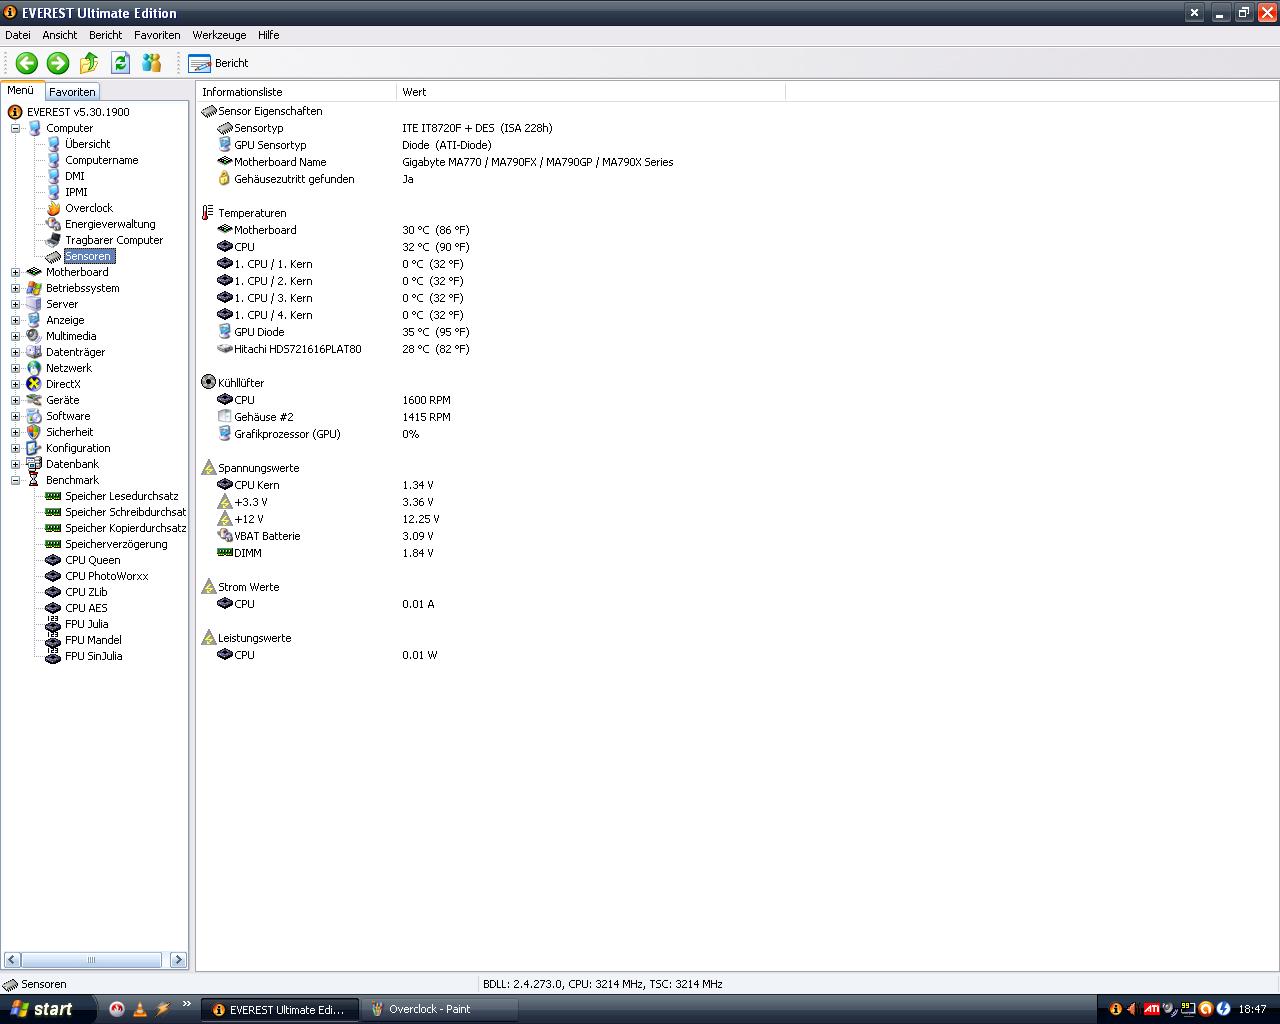Select FPU SinJulia benchmark
This screenshot has height=1024, width=1280.
pyautogui.click(x=94, y=656)
